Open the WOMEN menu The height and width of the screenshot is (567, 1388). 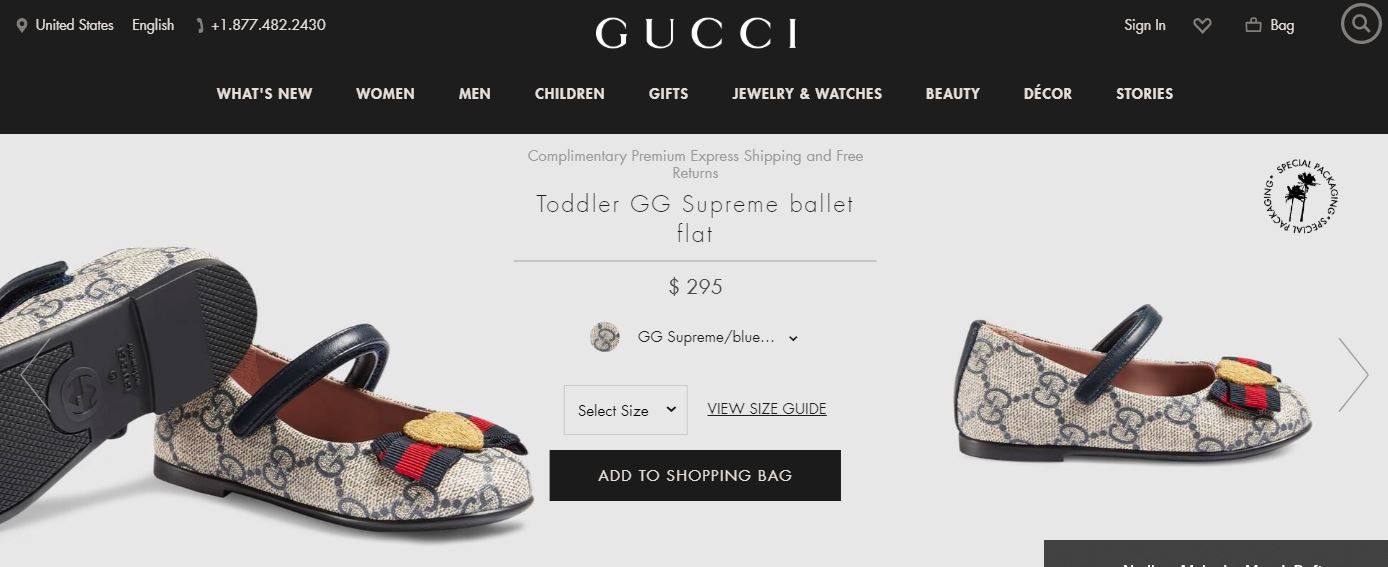385,94
